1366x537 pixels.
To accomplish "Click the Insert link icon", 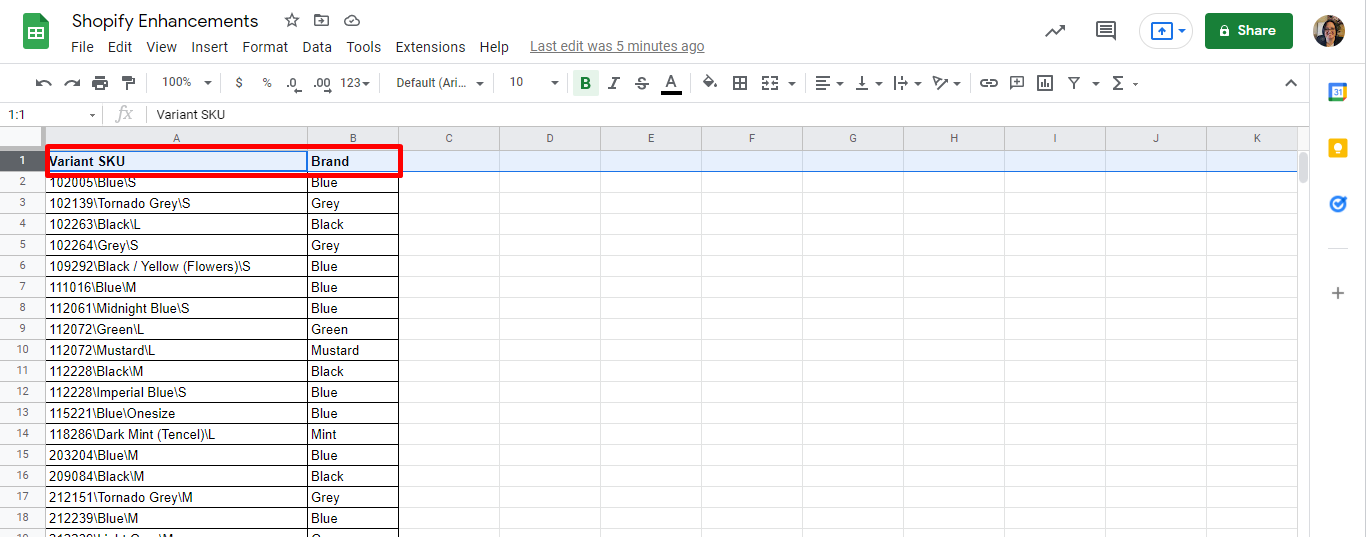I will tap(988, 83).
